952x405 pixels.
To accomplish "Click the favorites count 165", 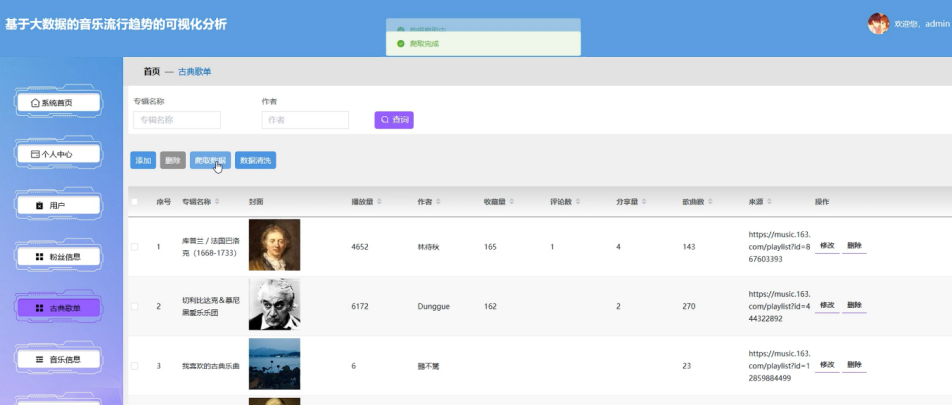I will coord(490,247).
